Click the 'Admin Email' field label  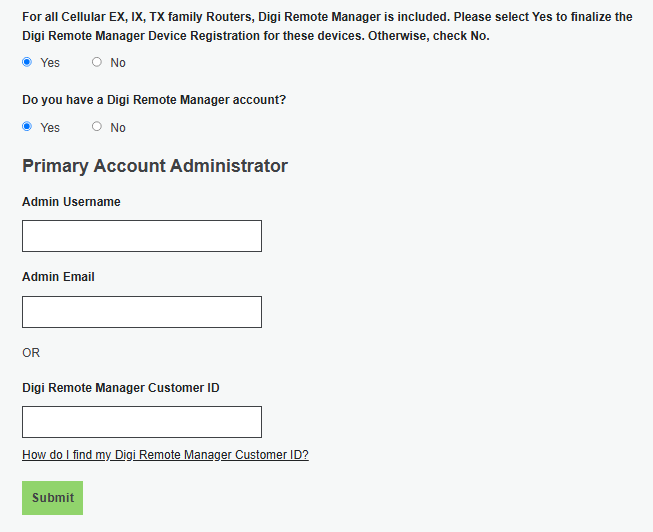(58, 277)
